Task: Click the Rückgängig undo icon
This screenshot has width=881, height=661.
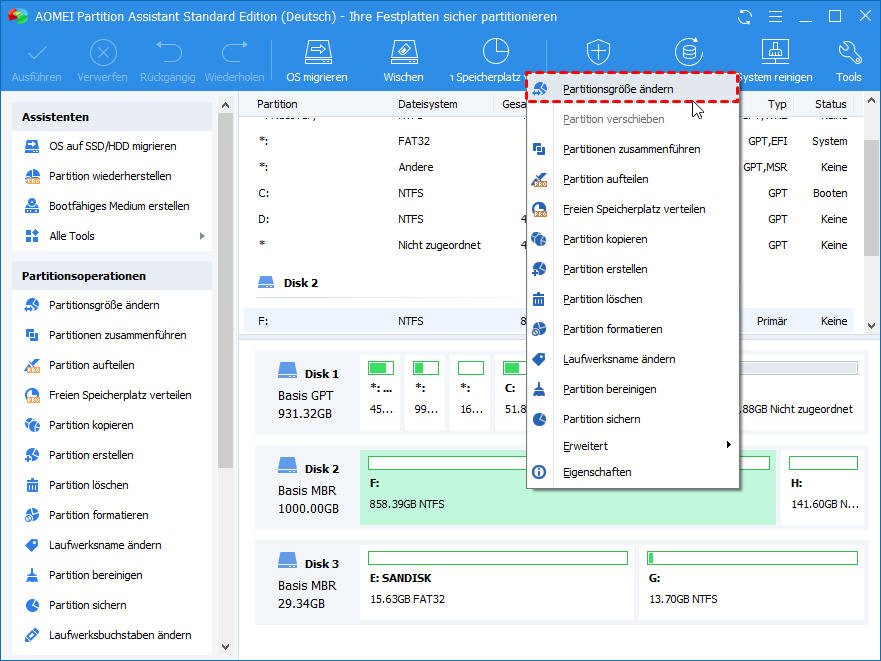Action: pyautogui.click(x=169, y=52)
